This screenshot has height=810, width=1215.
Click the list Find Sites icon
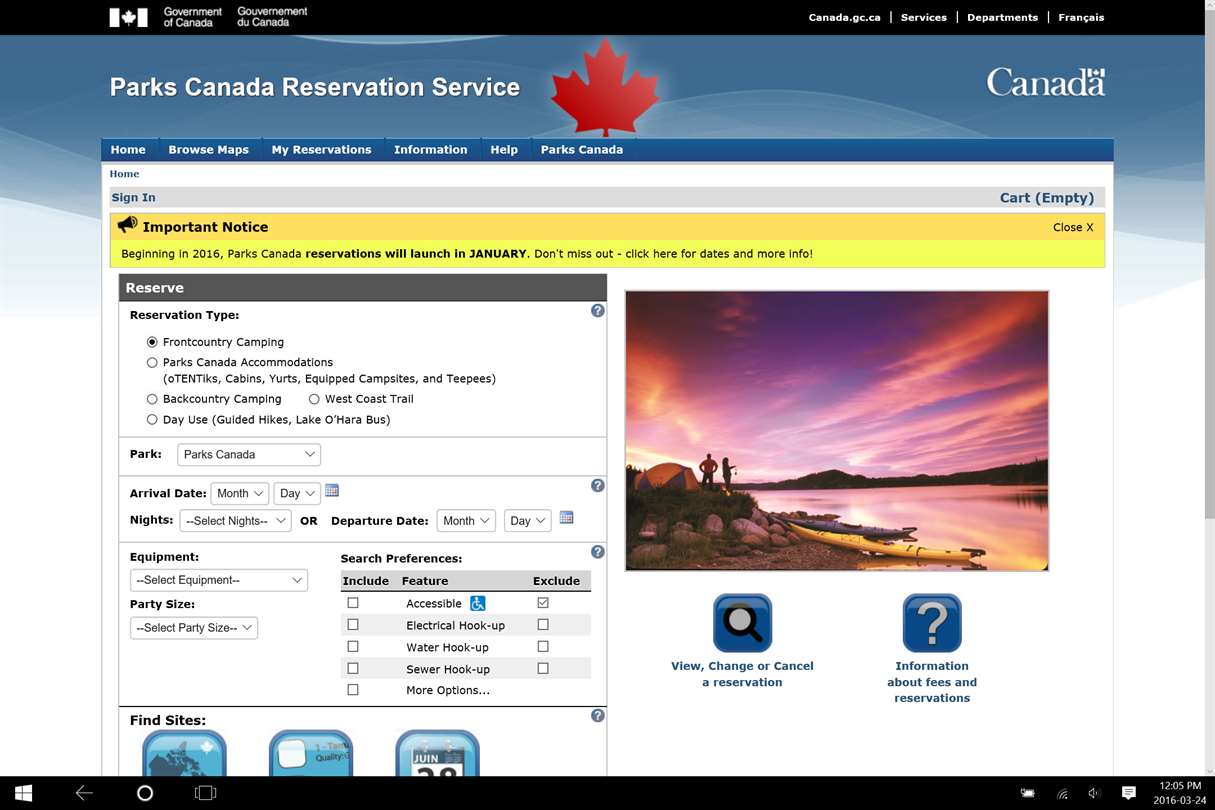click(311, 753)
